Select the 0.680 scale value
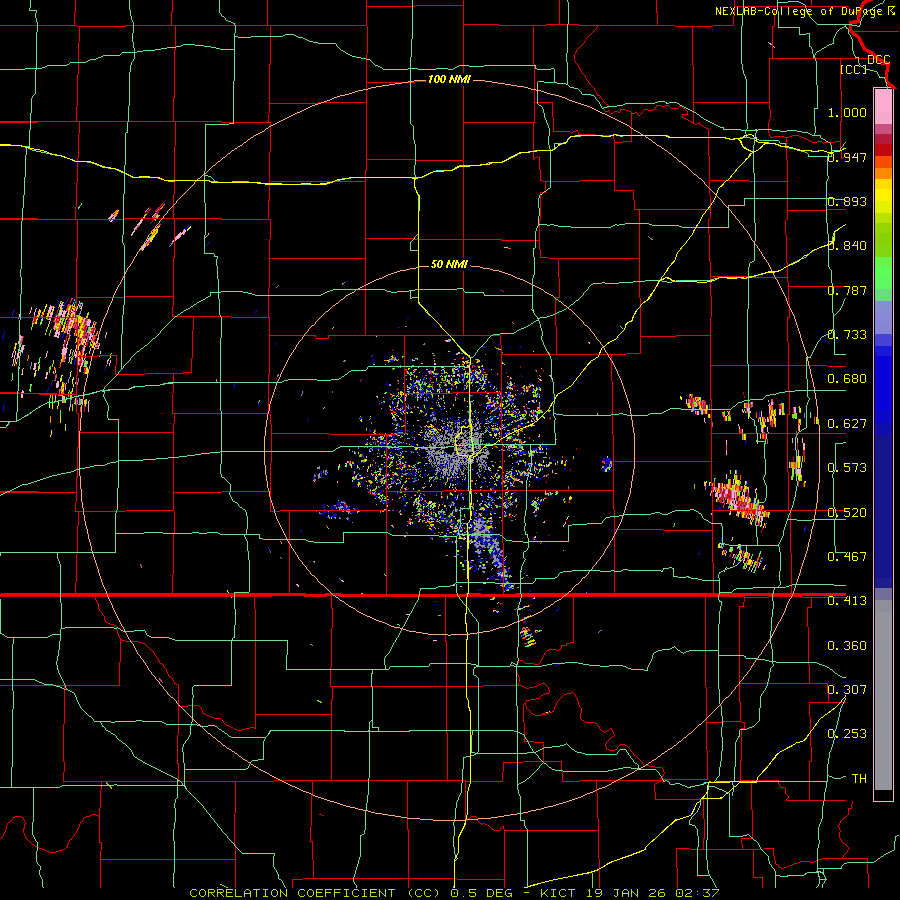The height and width of the screenshot is (900, 900). [847, 379]
